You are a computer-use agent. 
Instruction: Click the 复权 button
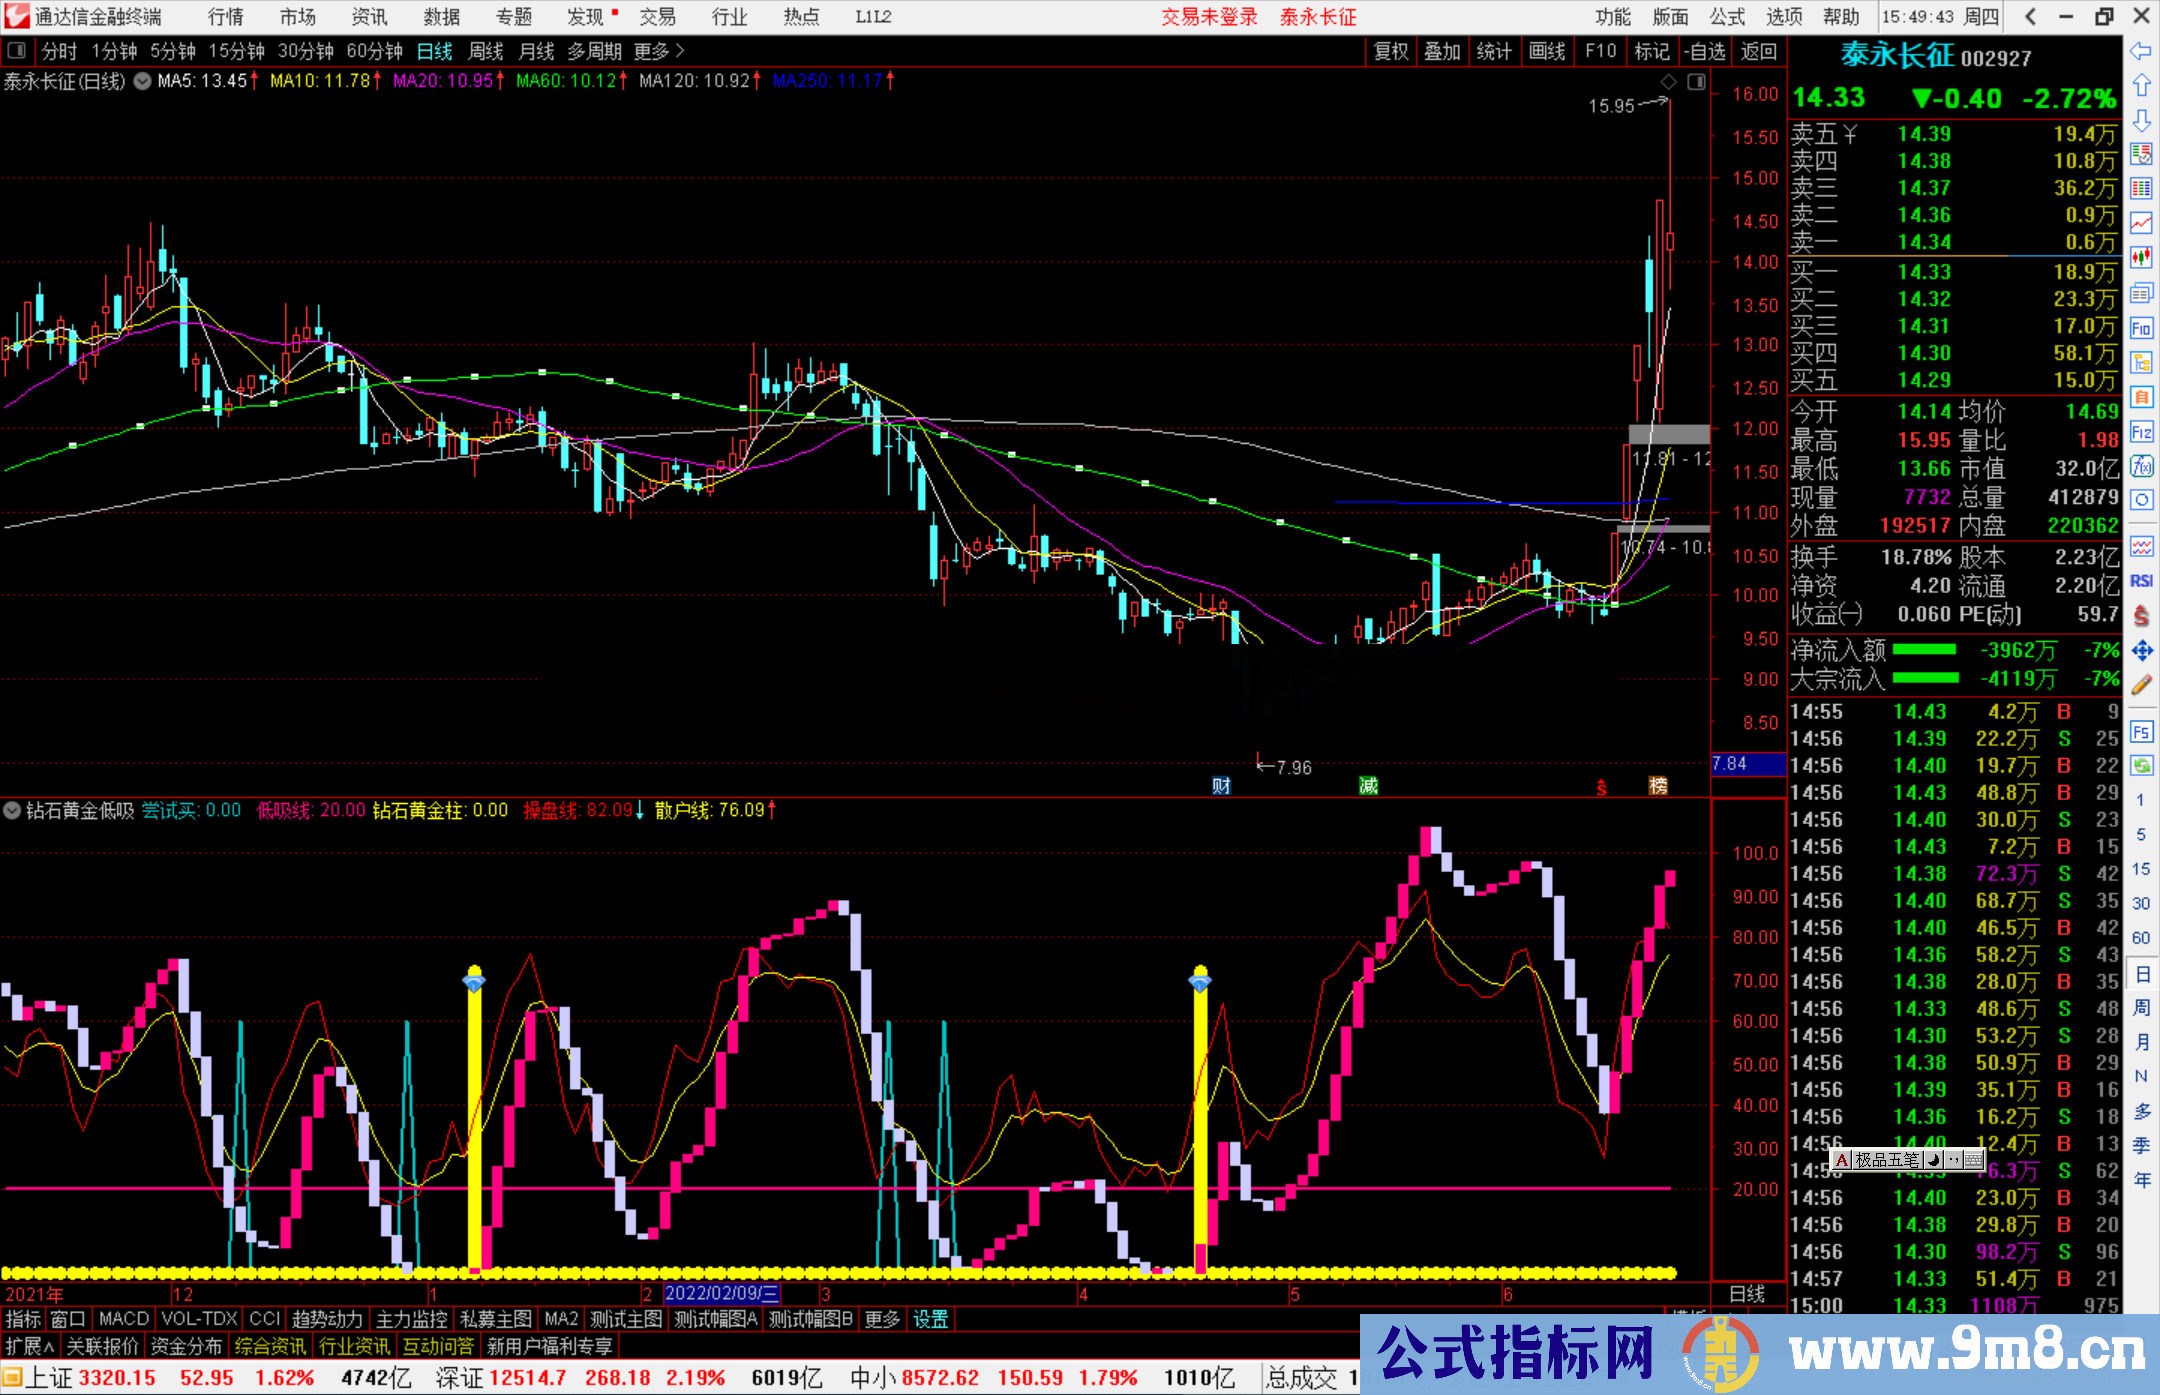pos(1391,51)
